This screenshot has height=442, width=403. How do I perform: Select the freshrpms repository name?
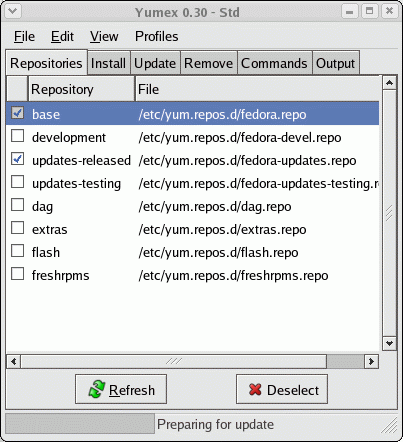(x=61, y=275)
